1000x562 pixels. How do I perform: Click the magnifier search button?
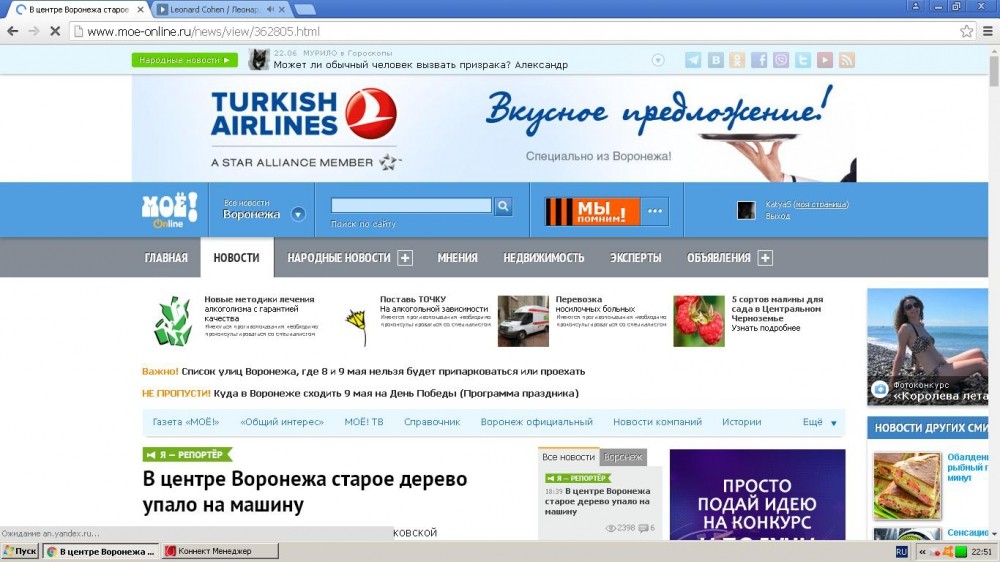point(503,205)
